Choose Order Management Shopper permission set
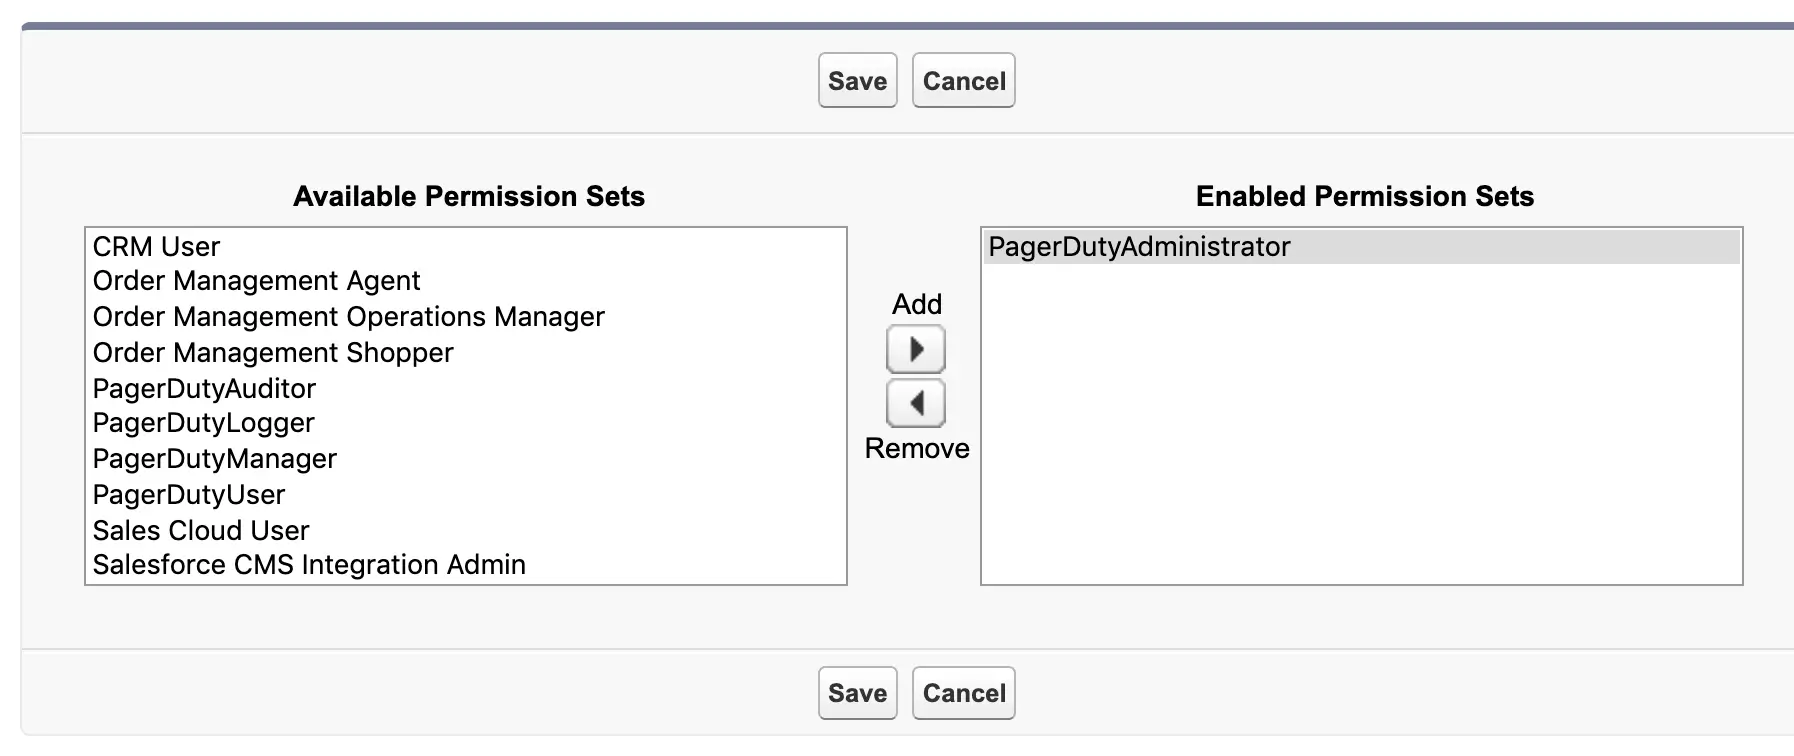1794x756 pixels. (x=466, y=353)
